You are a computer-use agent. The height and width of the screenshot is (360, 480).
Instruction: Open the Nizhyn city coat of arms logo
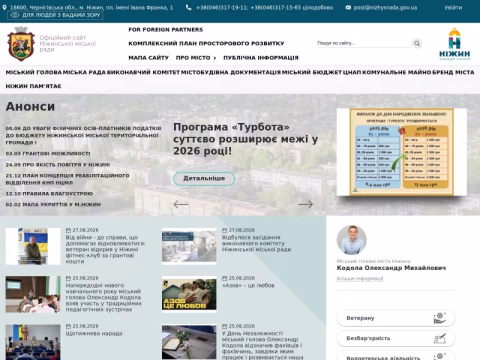(21, 44)
